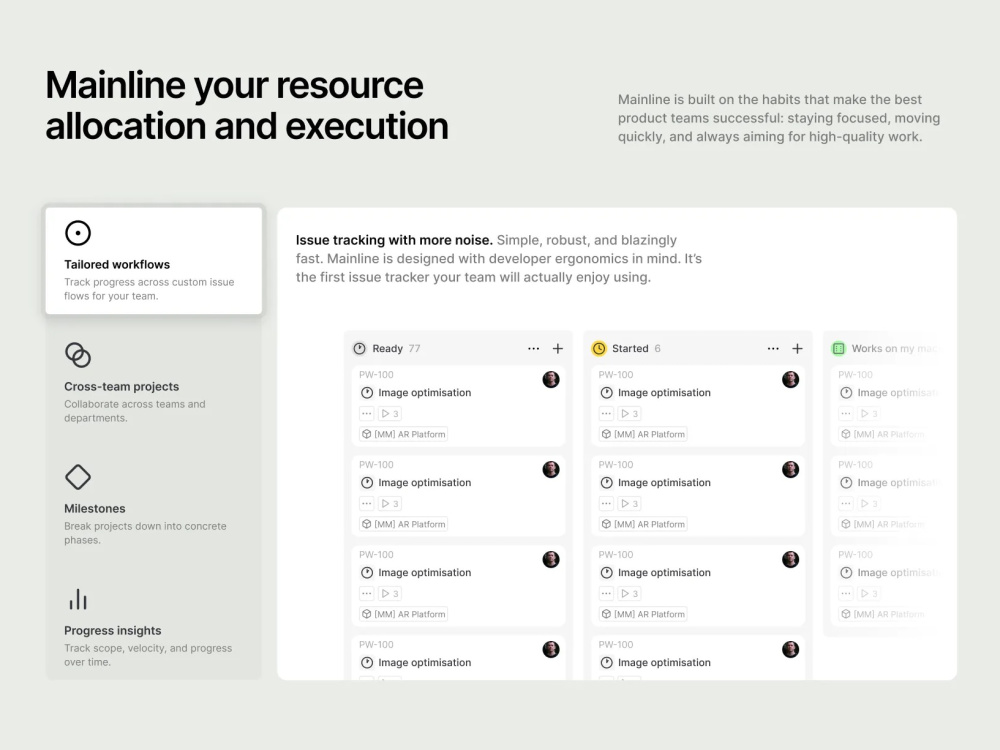Image resolution: width=1000 pixels, height=750 pixels.
Task: Click sub-issue count chip on third Ready card
Action: pos(390,593)
